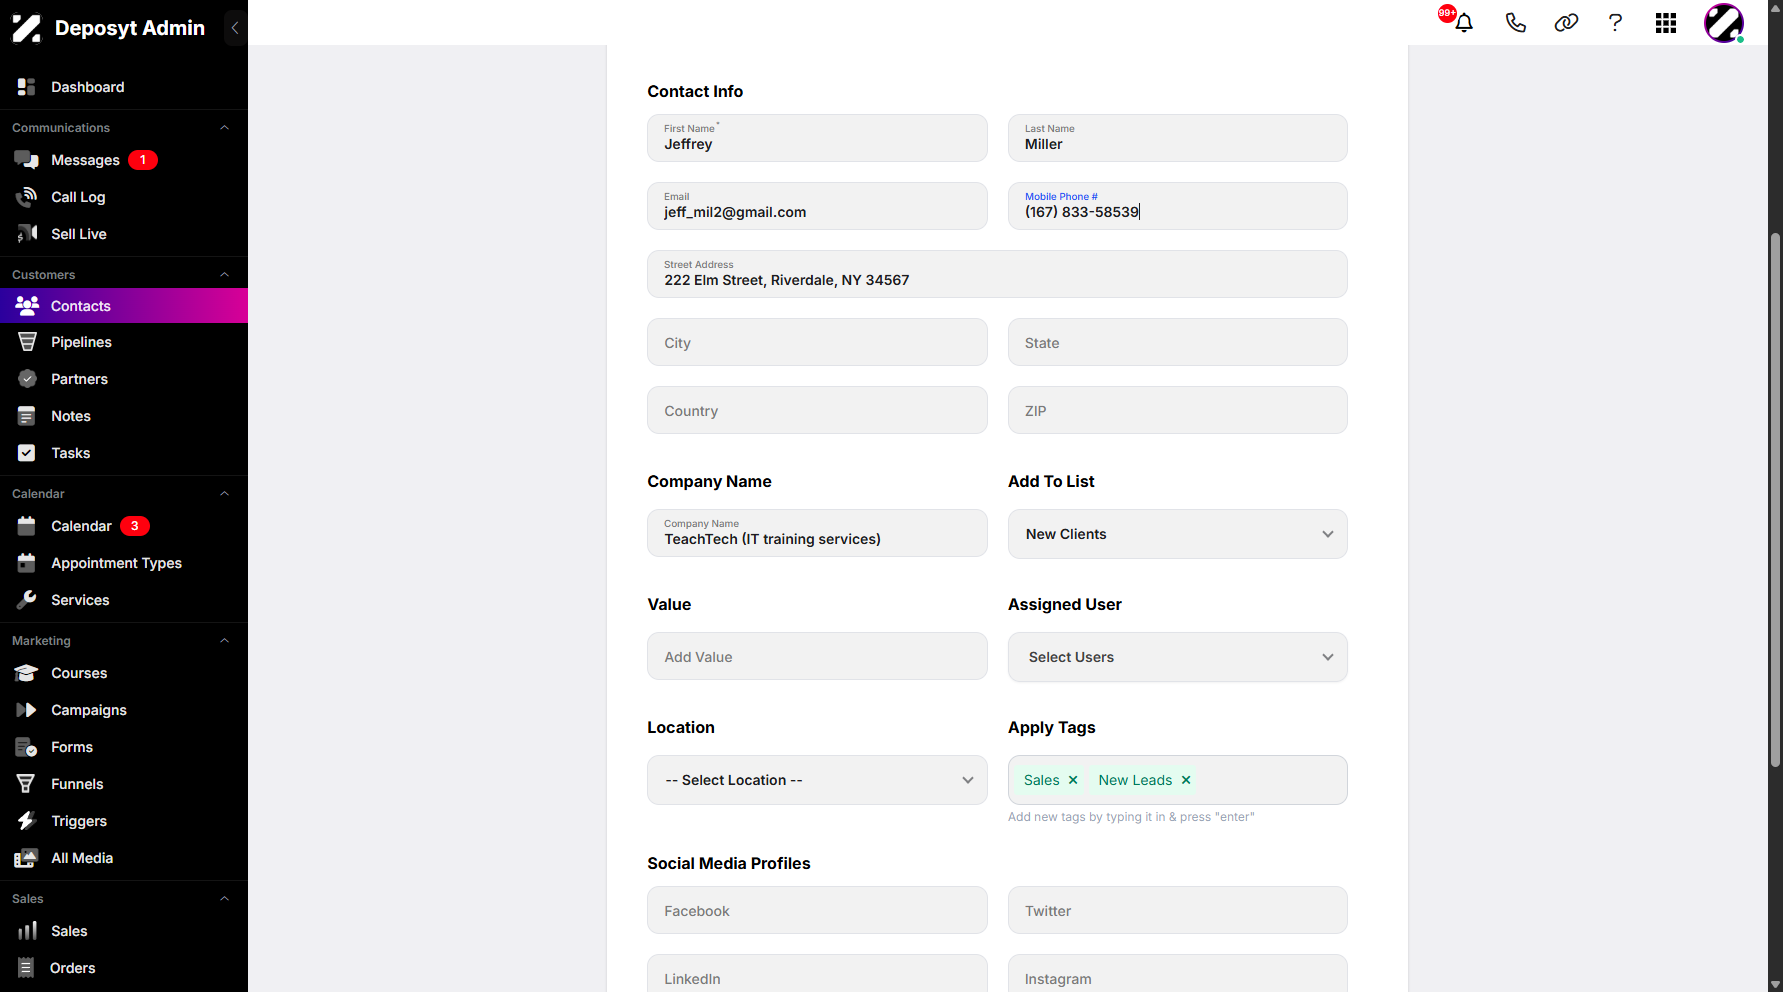Click the page vertical scrollbar
The image size is (1783, 992).
[1775, 500]
